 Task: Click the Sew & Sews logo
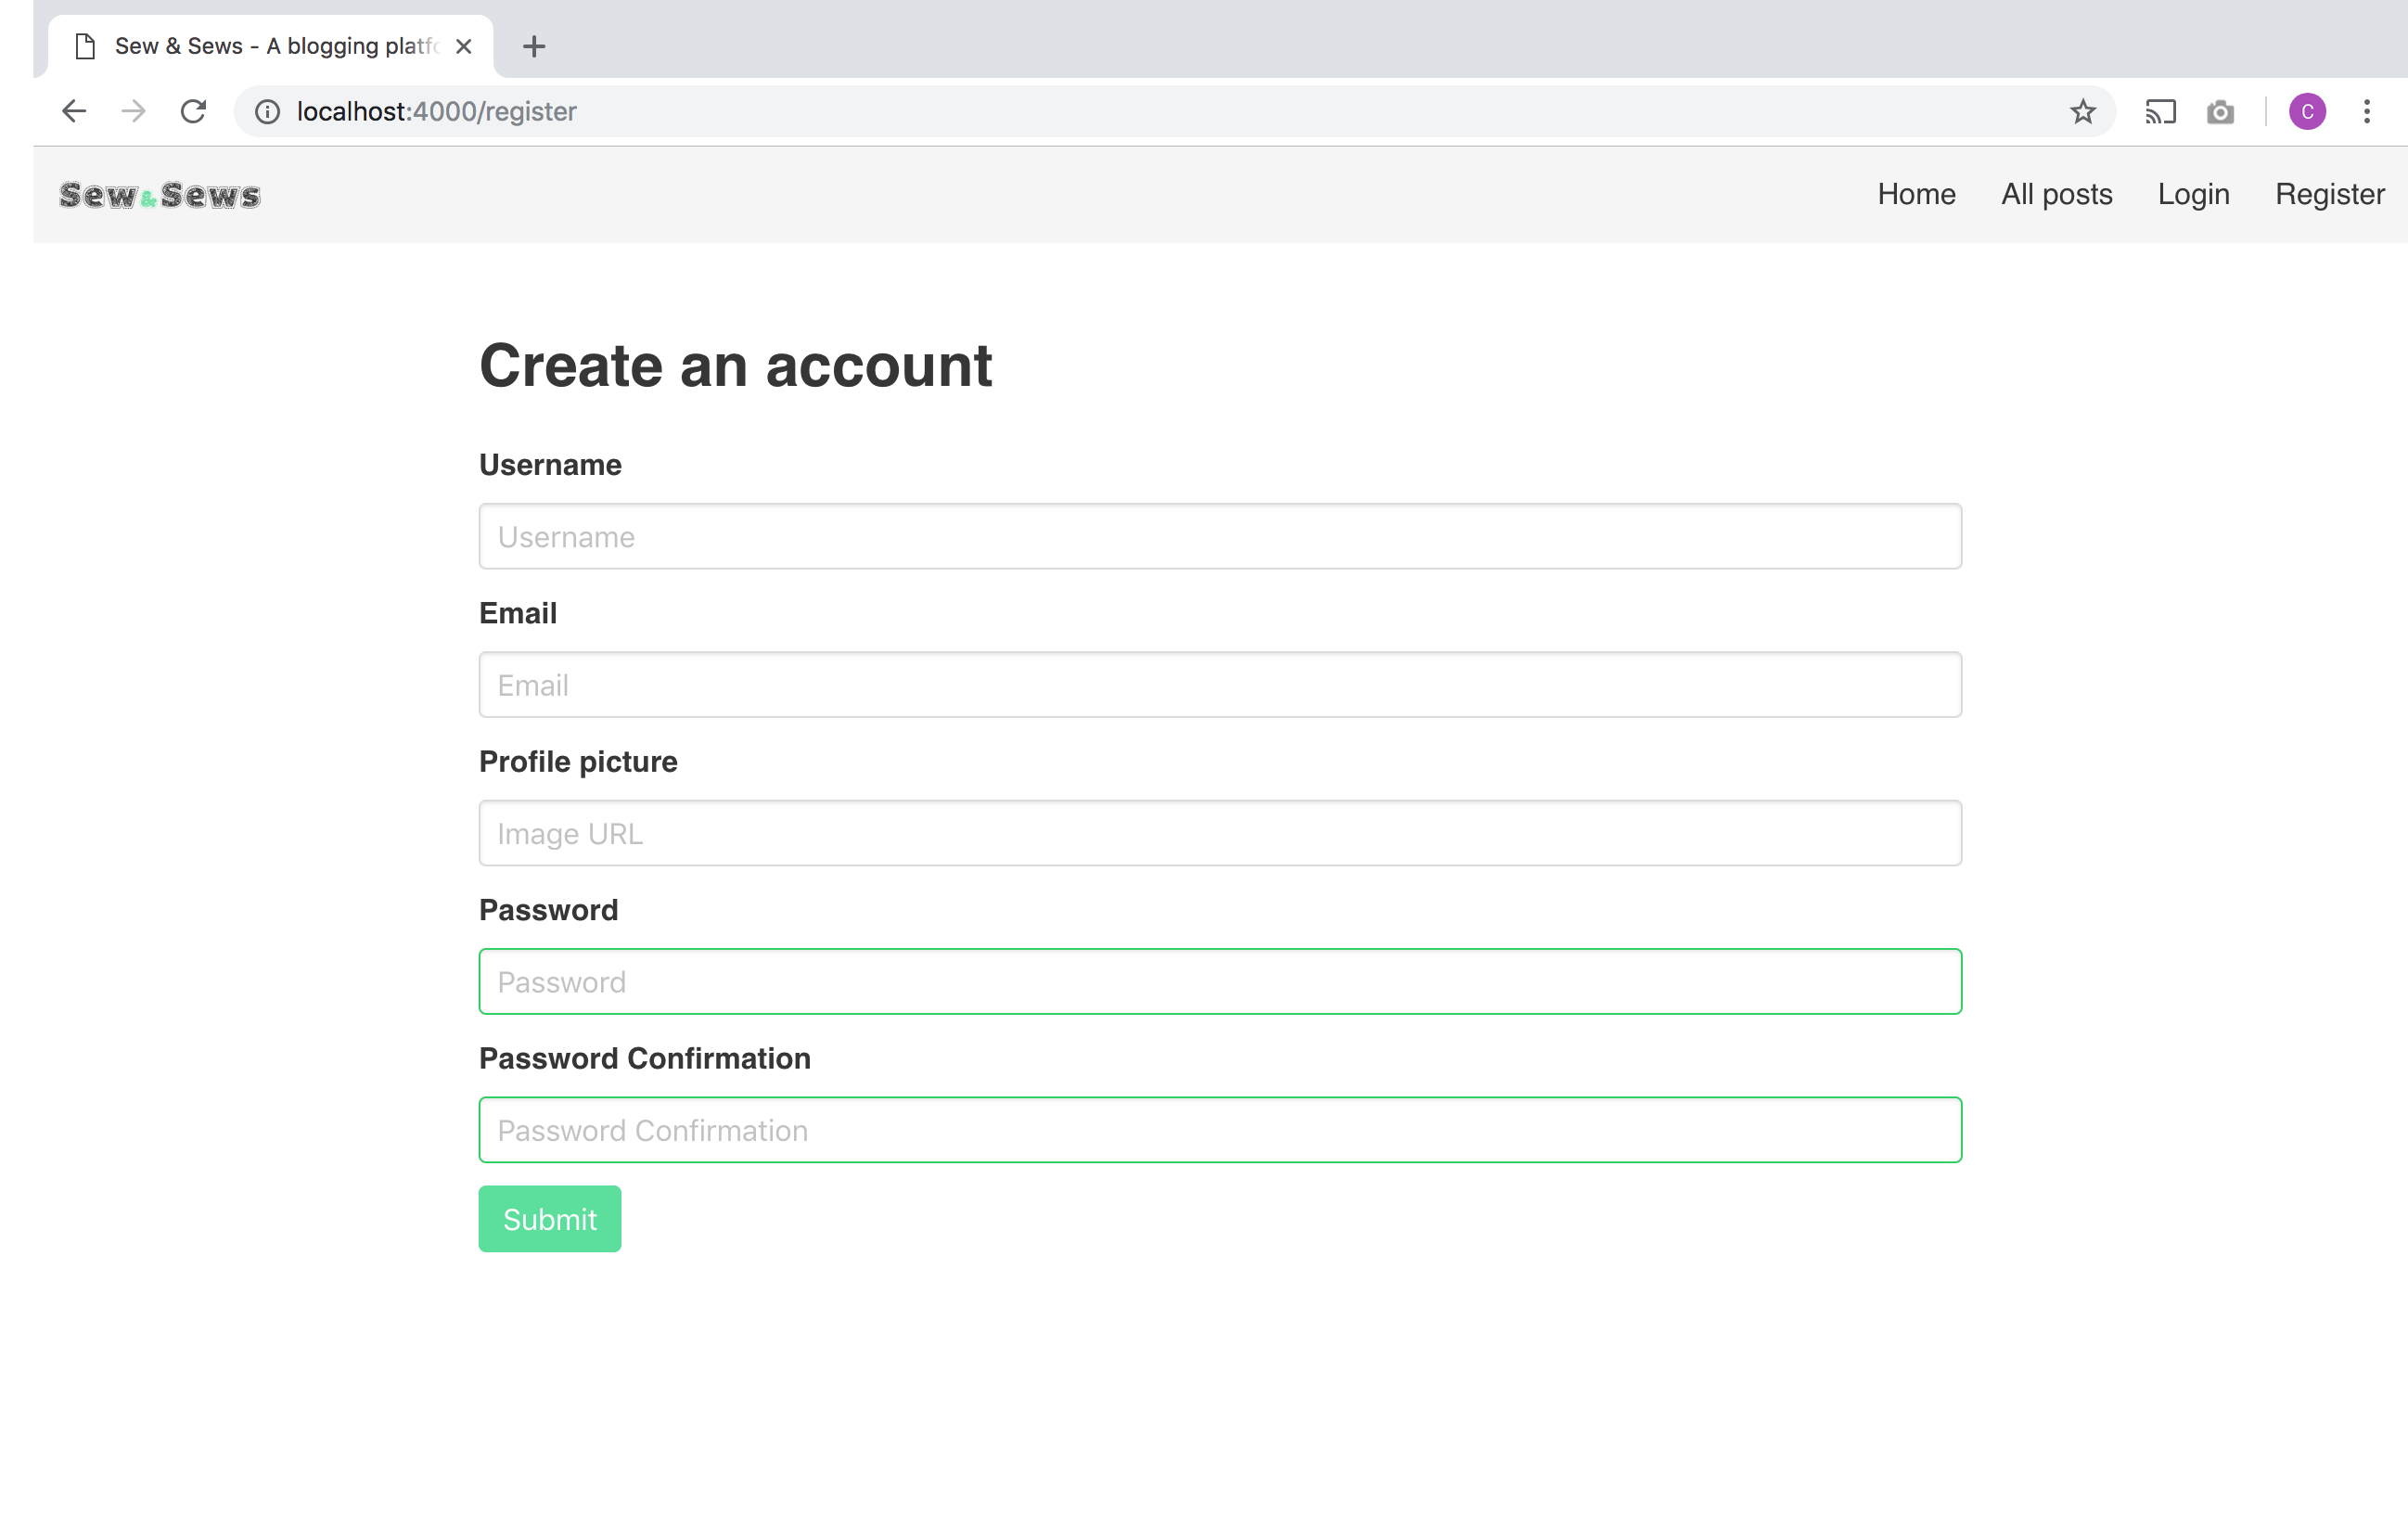160,195
